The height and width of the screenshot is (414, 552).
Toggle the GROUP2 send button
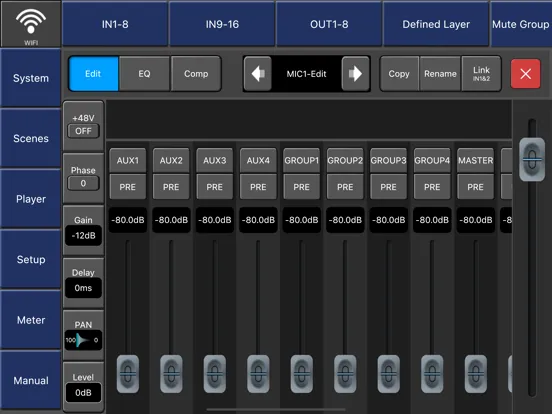coord(345,161)
